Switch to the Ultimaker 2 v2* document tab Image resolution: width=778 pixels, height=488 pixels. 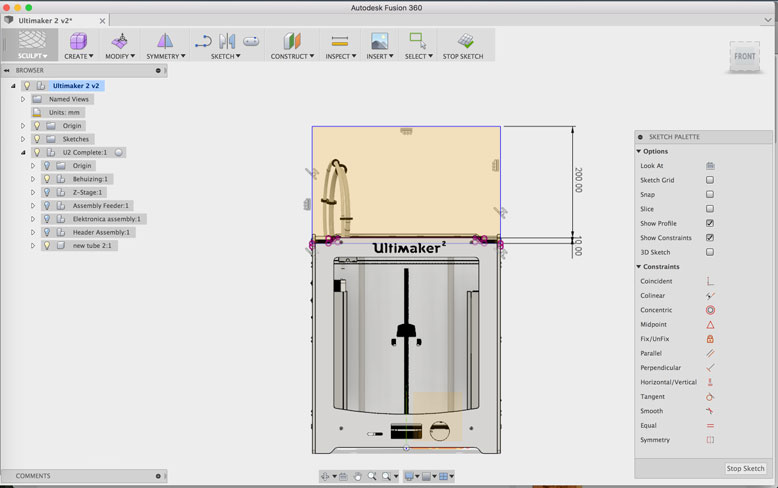(46, 20)
